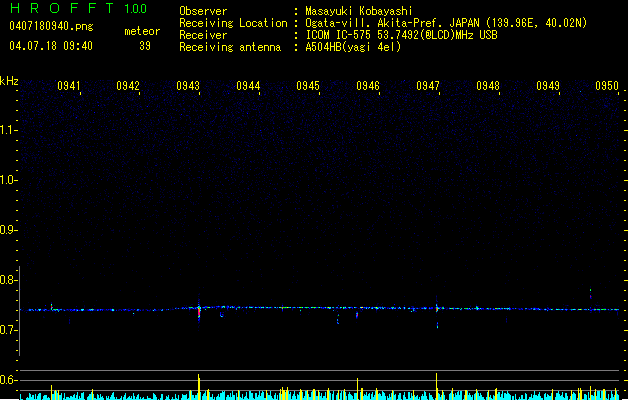The image size is (629, 400).
Task: Click time marker 0944
Action: point(248,86)
